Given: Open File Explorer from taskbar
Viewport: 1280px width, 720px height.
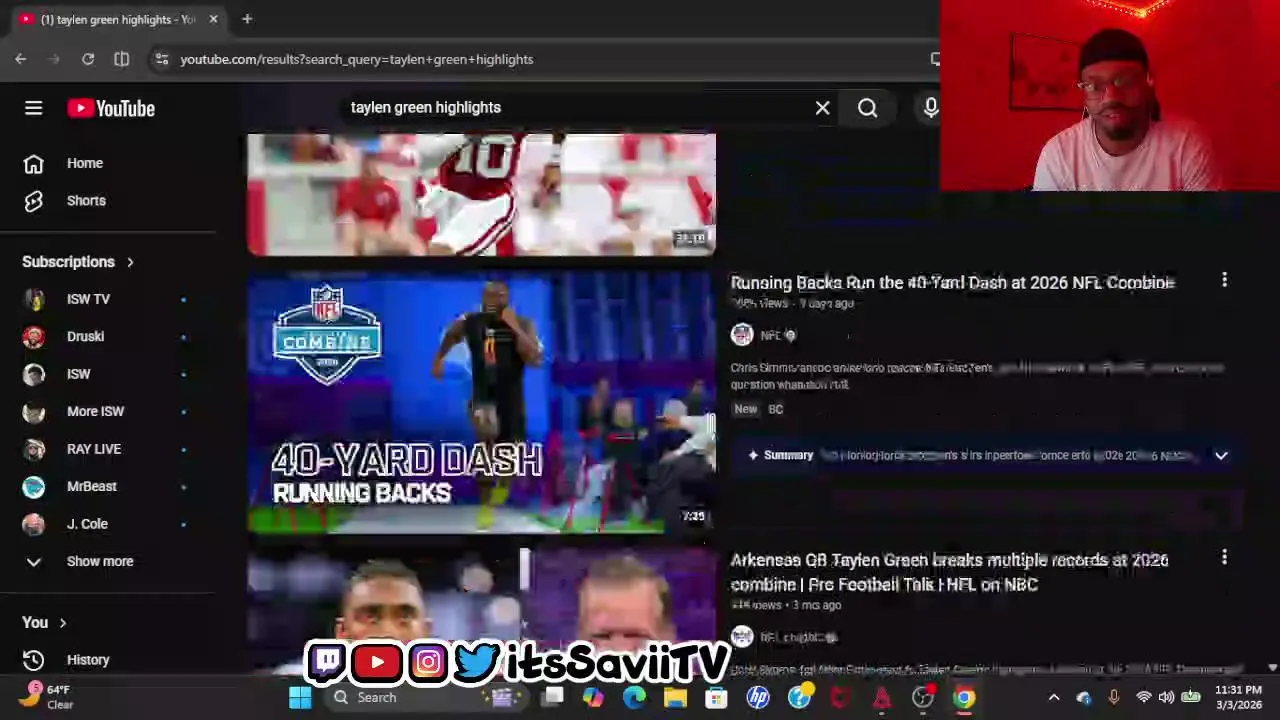Looking at the screenshot, I should point(676,697).
